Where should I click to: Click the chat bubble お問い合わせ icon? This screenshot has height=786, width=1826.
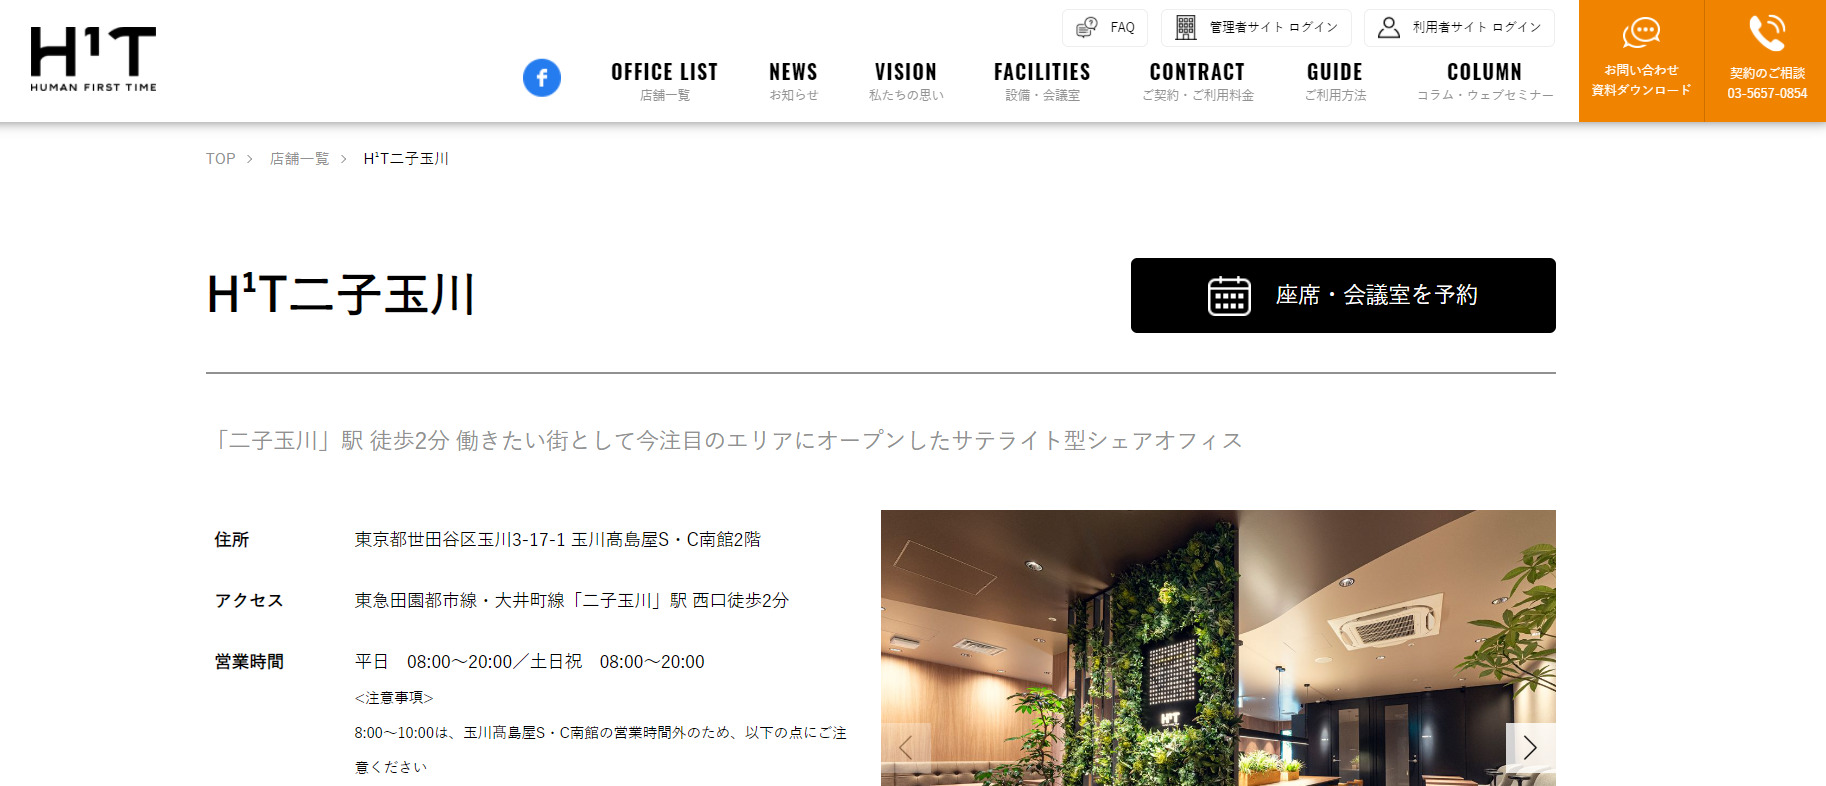coord(1641,33)
